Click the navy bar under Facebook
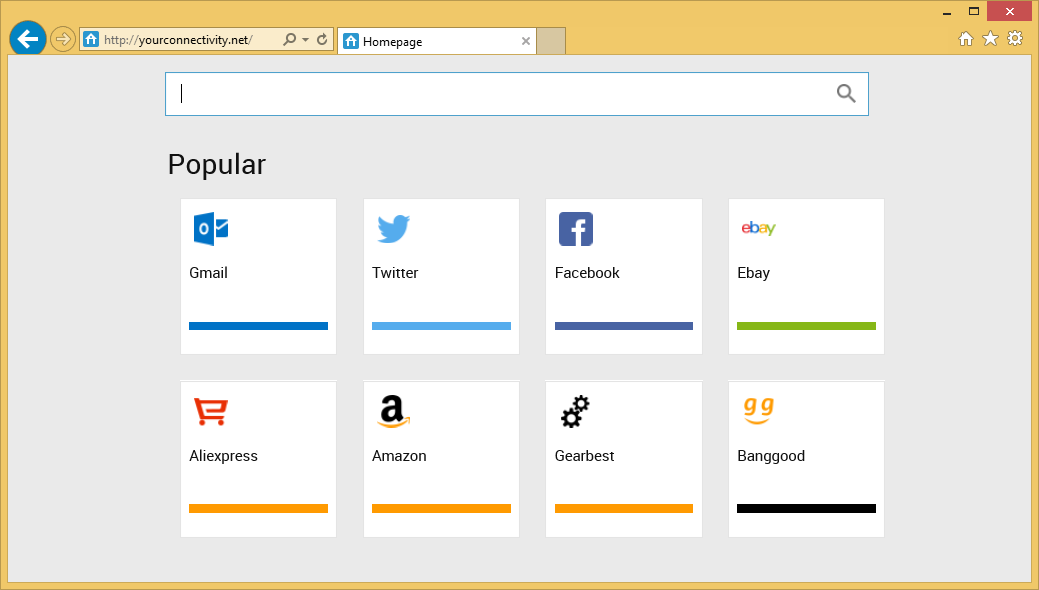The width and height of the screenshot is (1039, 590). (x=624, y=326)
